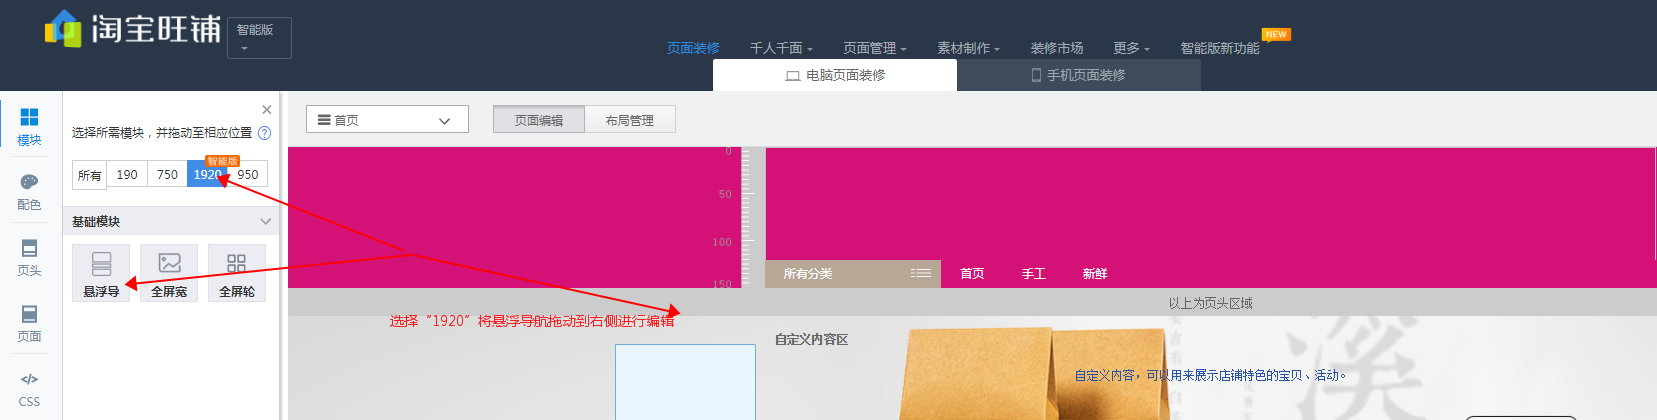Switch to 手机页面装修 tab
Image resolution: width=1657 pixels, height=420 pixels.
click(x=1079, y=75)
